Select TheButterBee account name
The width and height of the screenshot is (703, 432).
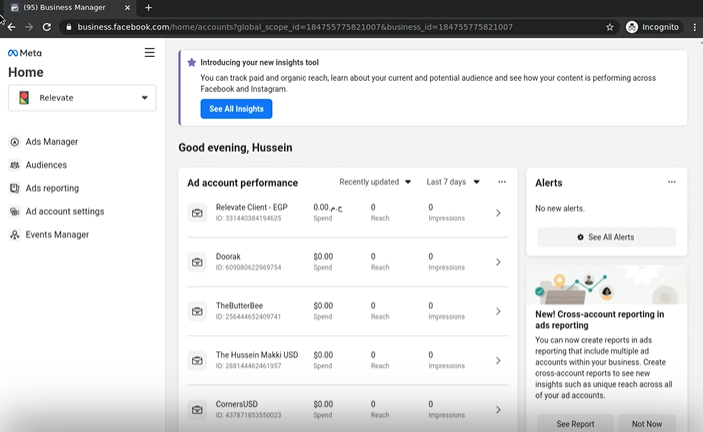[x=239, y=306]
